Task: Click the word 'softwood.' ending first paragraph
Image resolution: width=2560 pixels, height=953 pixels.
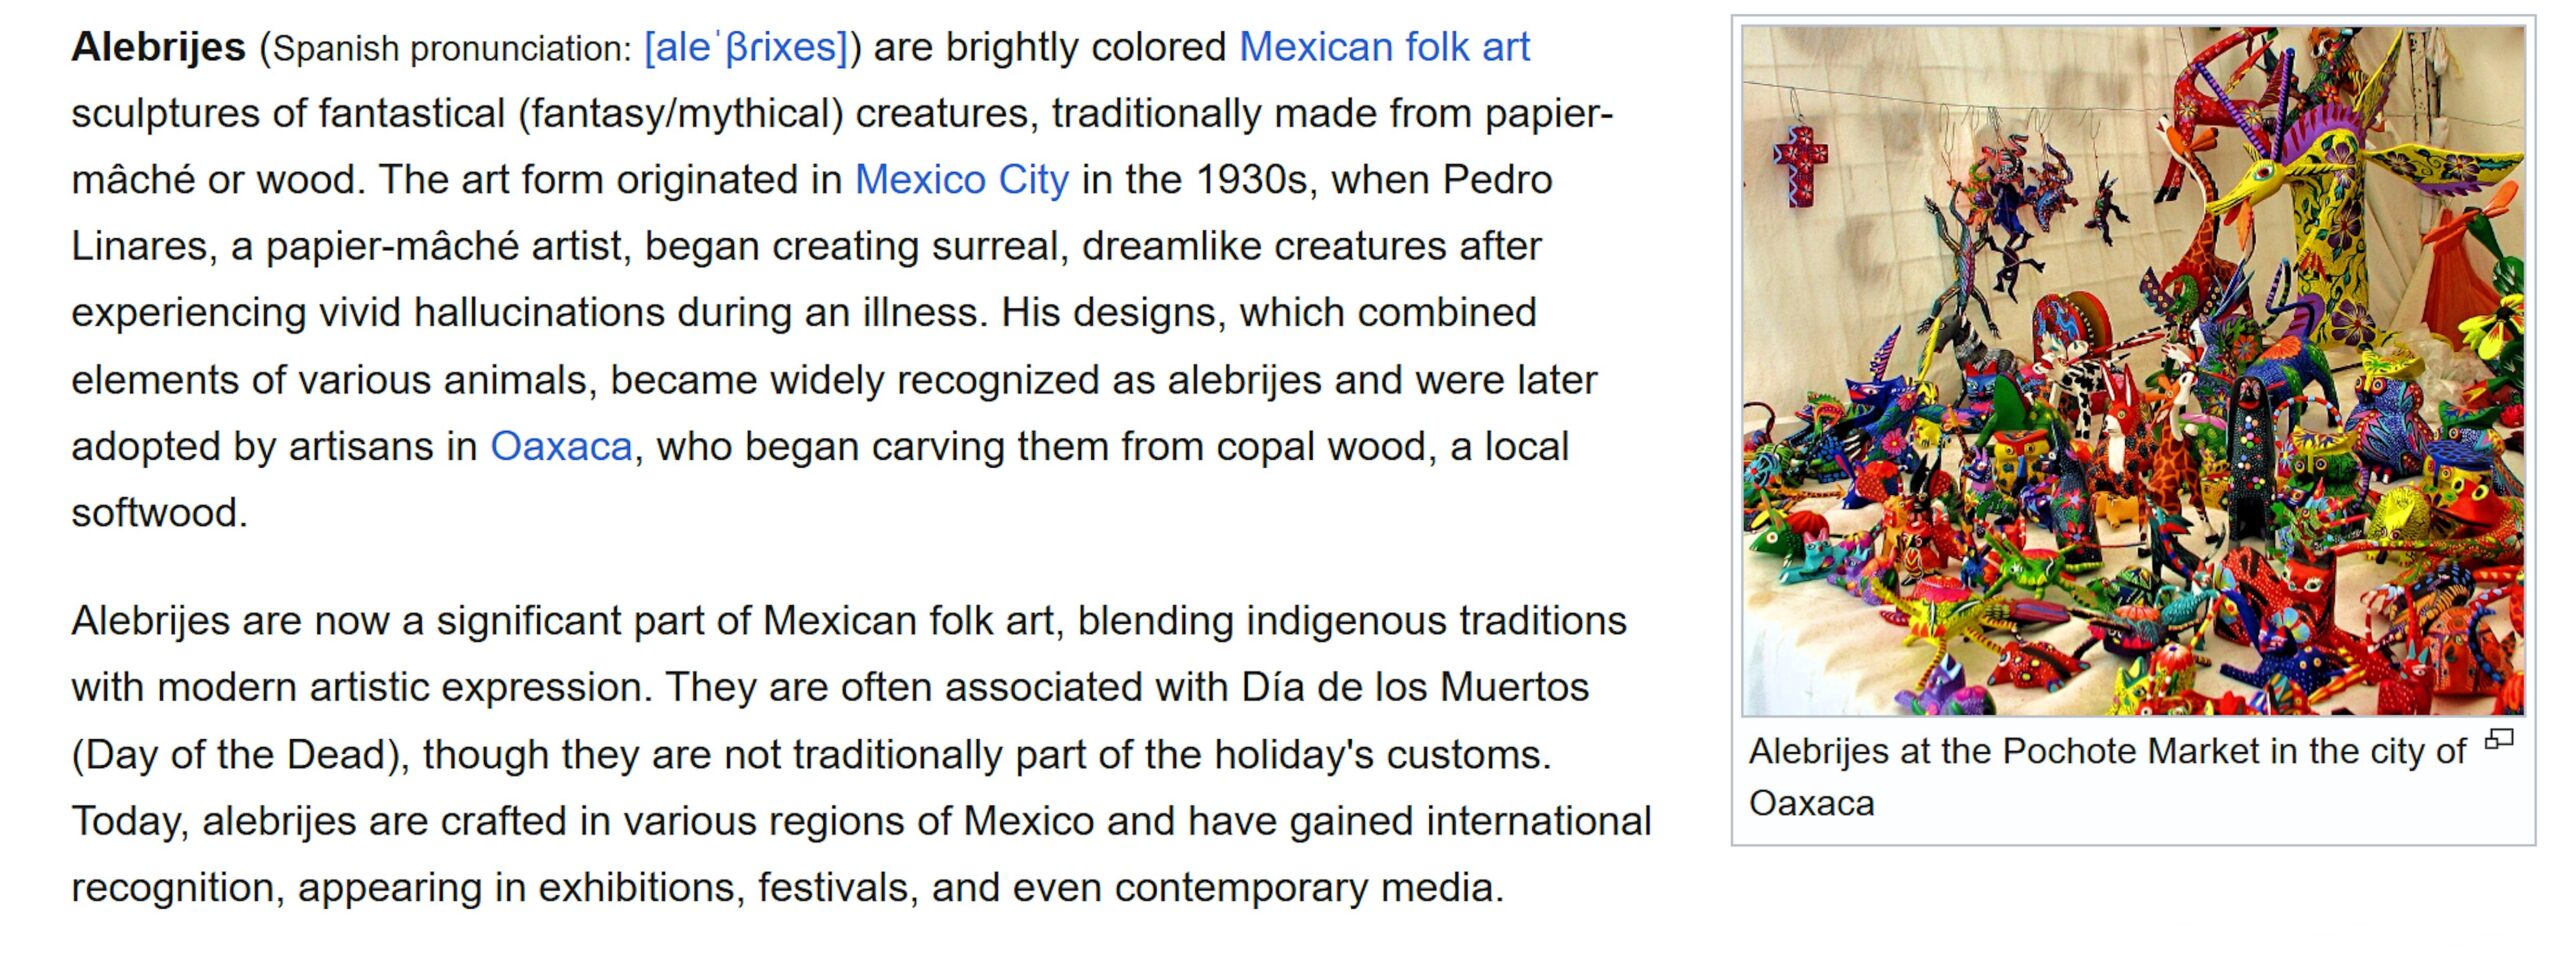Action: point(159,513)
